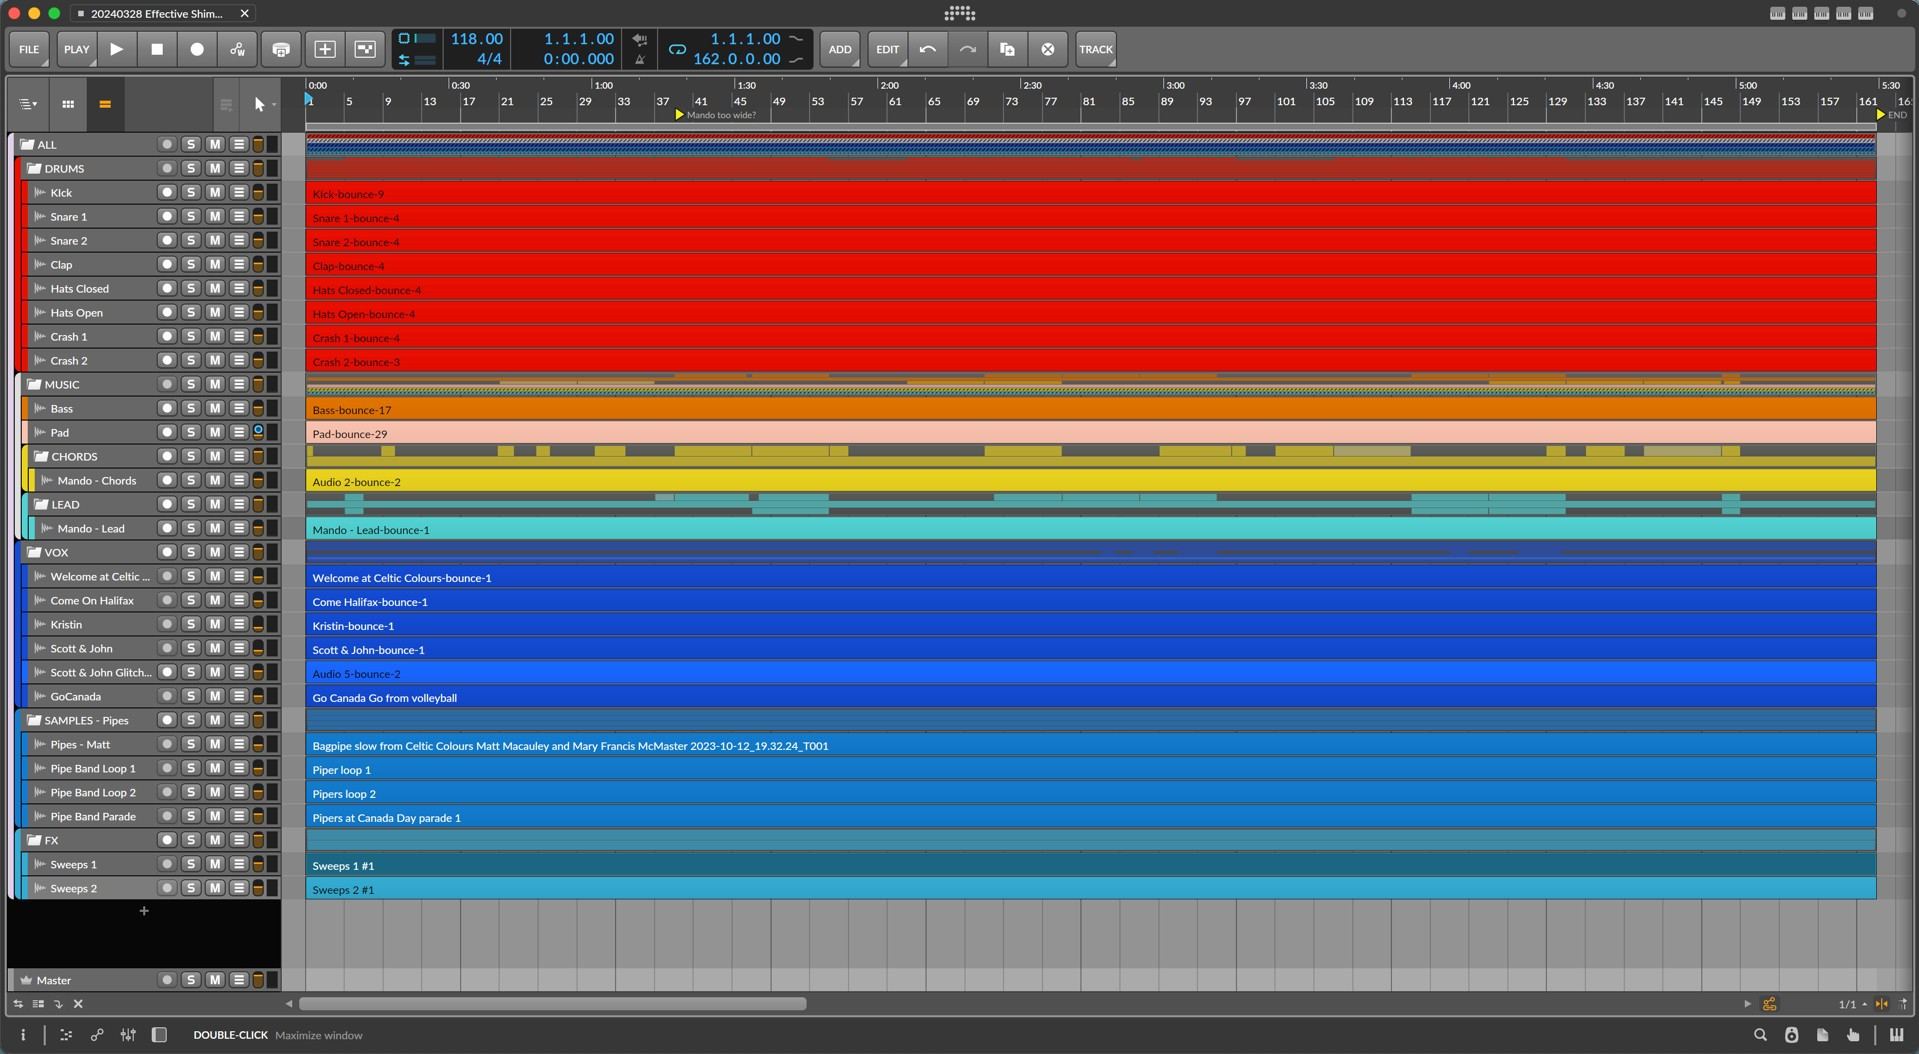
Task: Toggle the clip launcher overdub icon
Action: [x=281, y=49]
